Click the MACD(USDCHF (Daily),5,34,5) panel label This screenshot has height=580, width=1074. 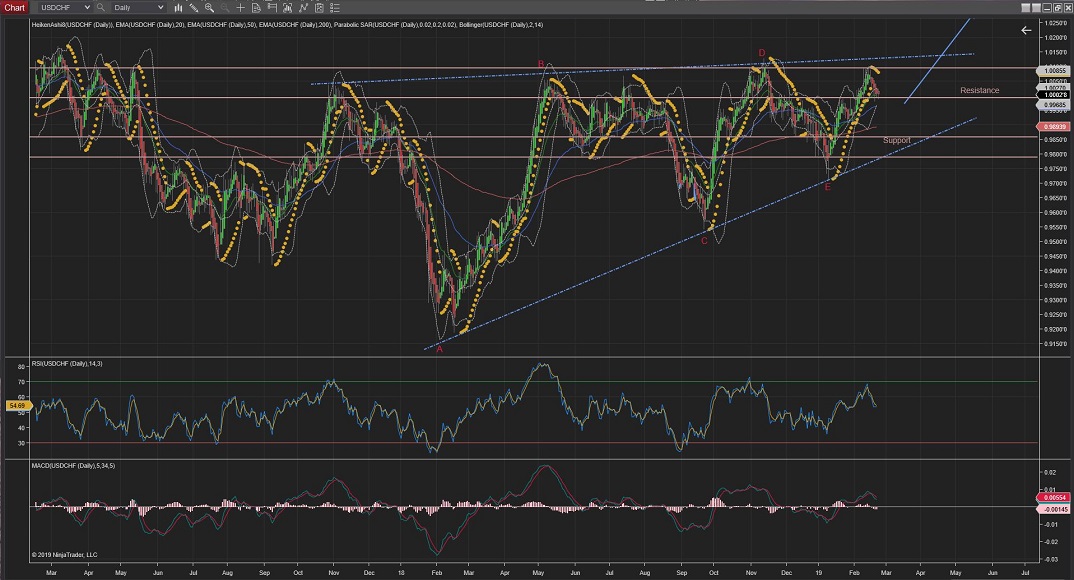tap(73, 466)
